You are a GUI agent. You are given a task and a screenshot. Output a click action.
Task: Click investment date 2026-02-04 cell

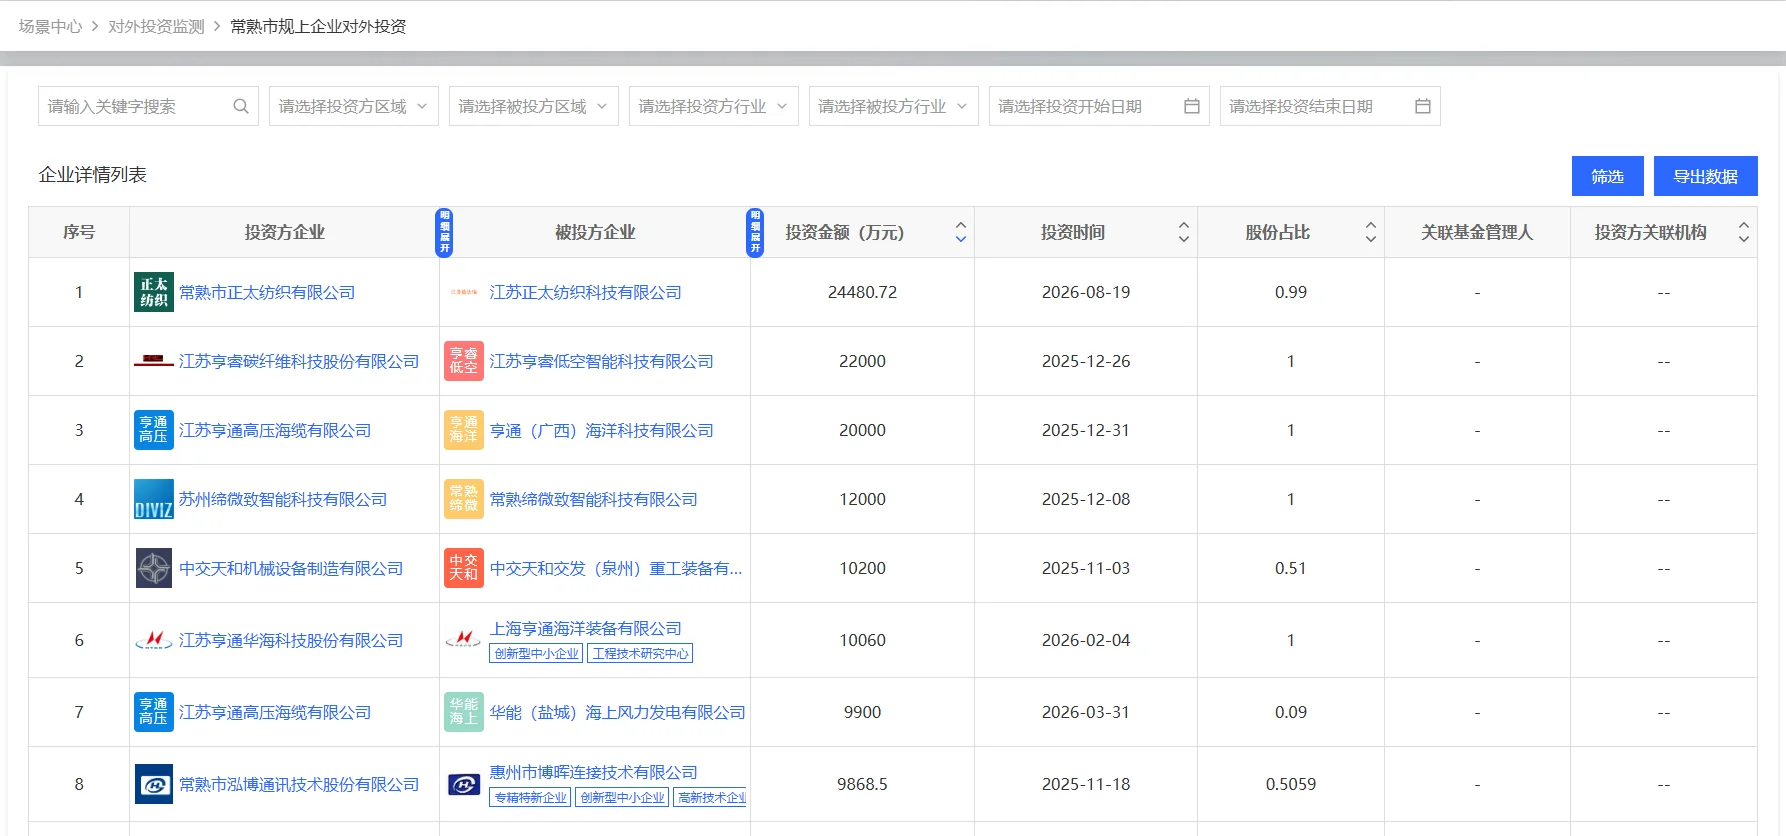click(1086, 640)
